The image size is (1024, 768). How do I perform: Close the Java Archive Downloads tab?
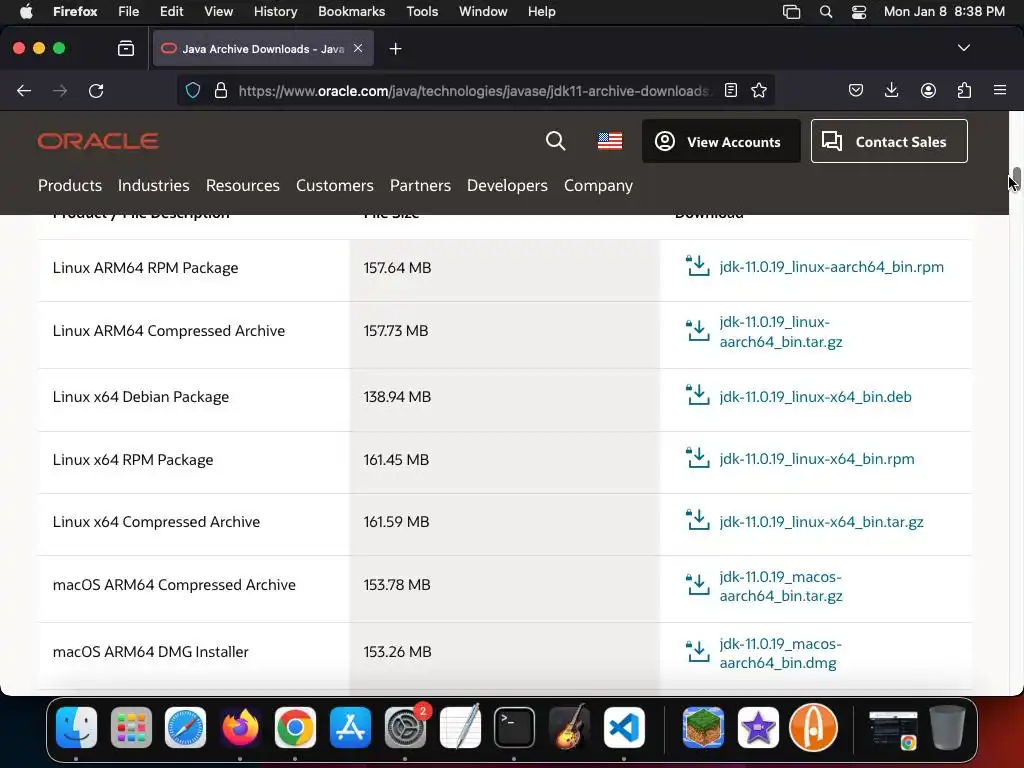(x=358, y=48)
